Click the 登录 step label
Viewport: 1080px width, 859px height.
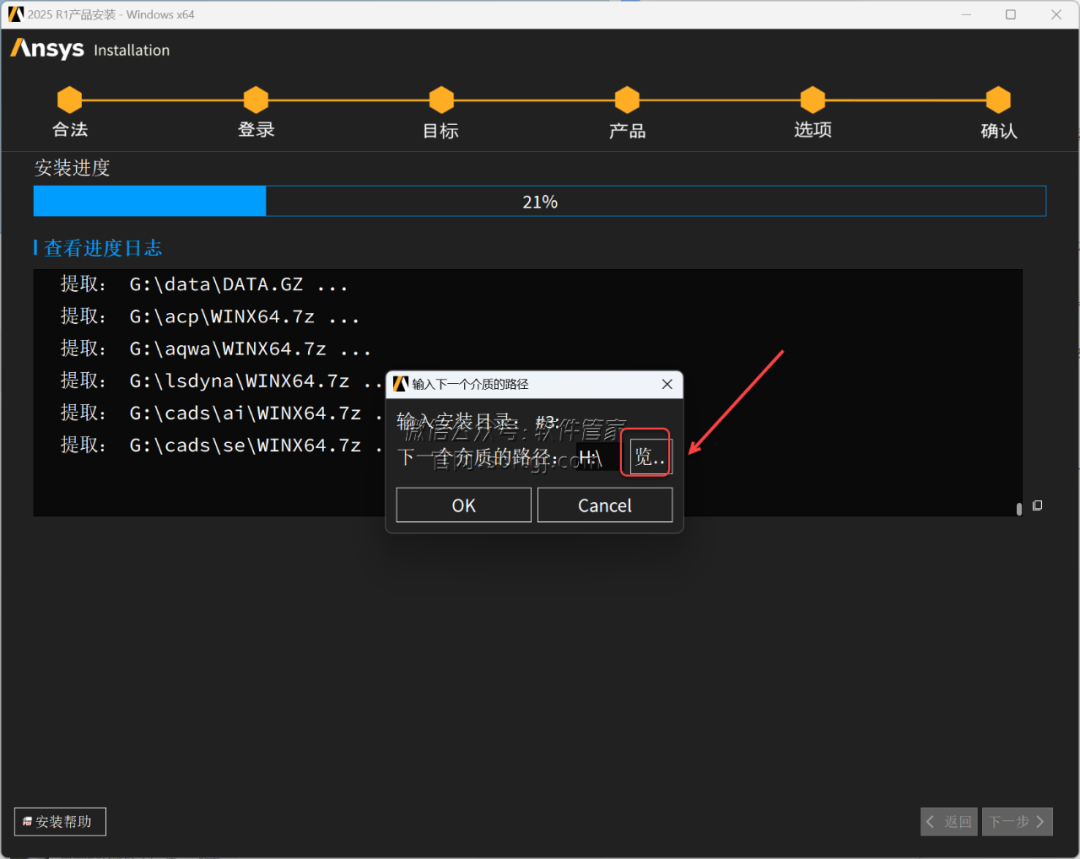(x=256, y=130)
